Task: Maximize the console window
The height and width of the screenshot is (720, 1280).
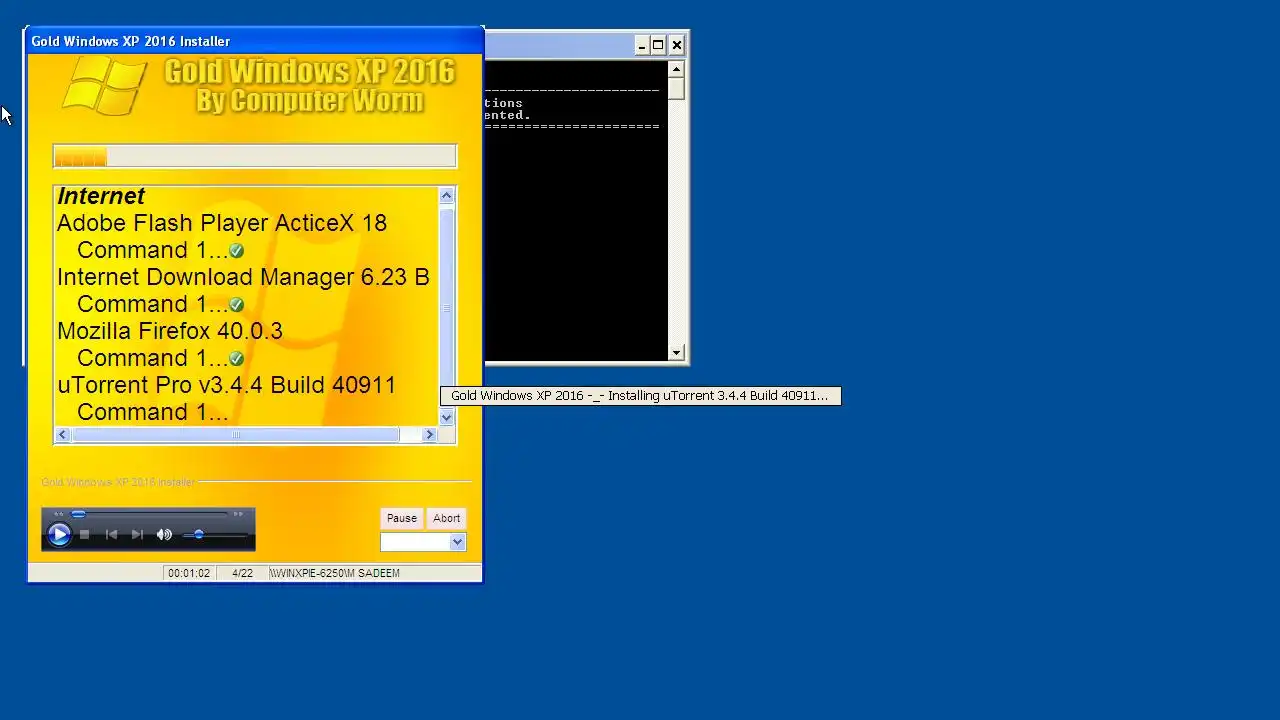Action: pos(658,45)
